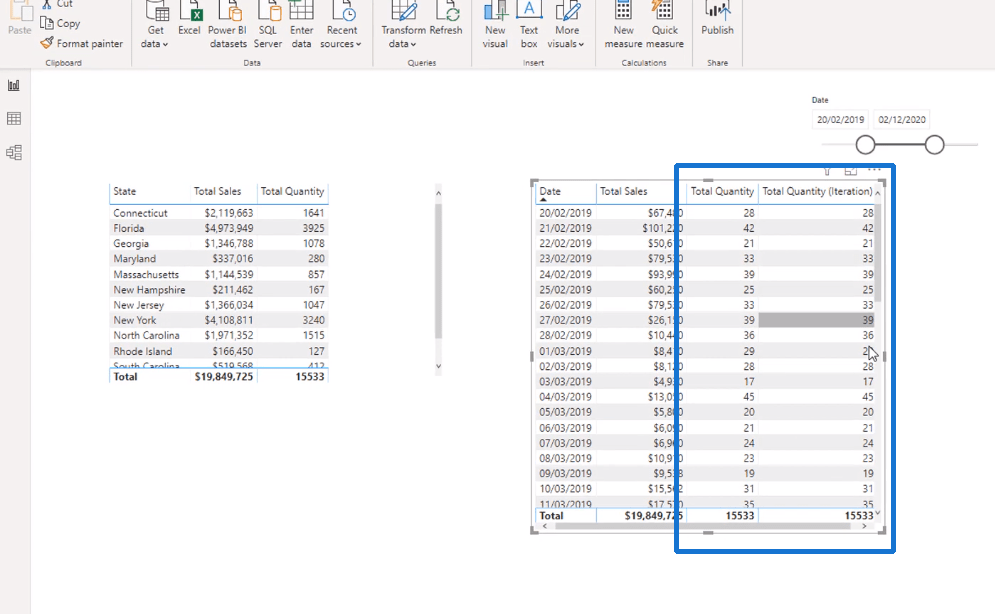Import data from Excel
The width and height of the screenshot is (995, 614).
[189, 19]
